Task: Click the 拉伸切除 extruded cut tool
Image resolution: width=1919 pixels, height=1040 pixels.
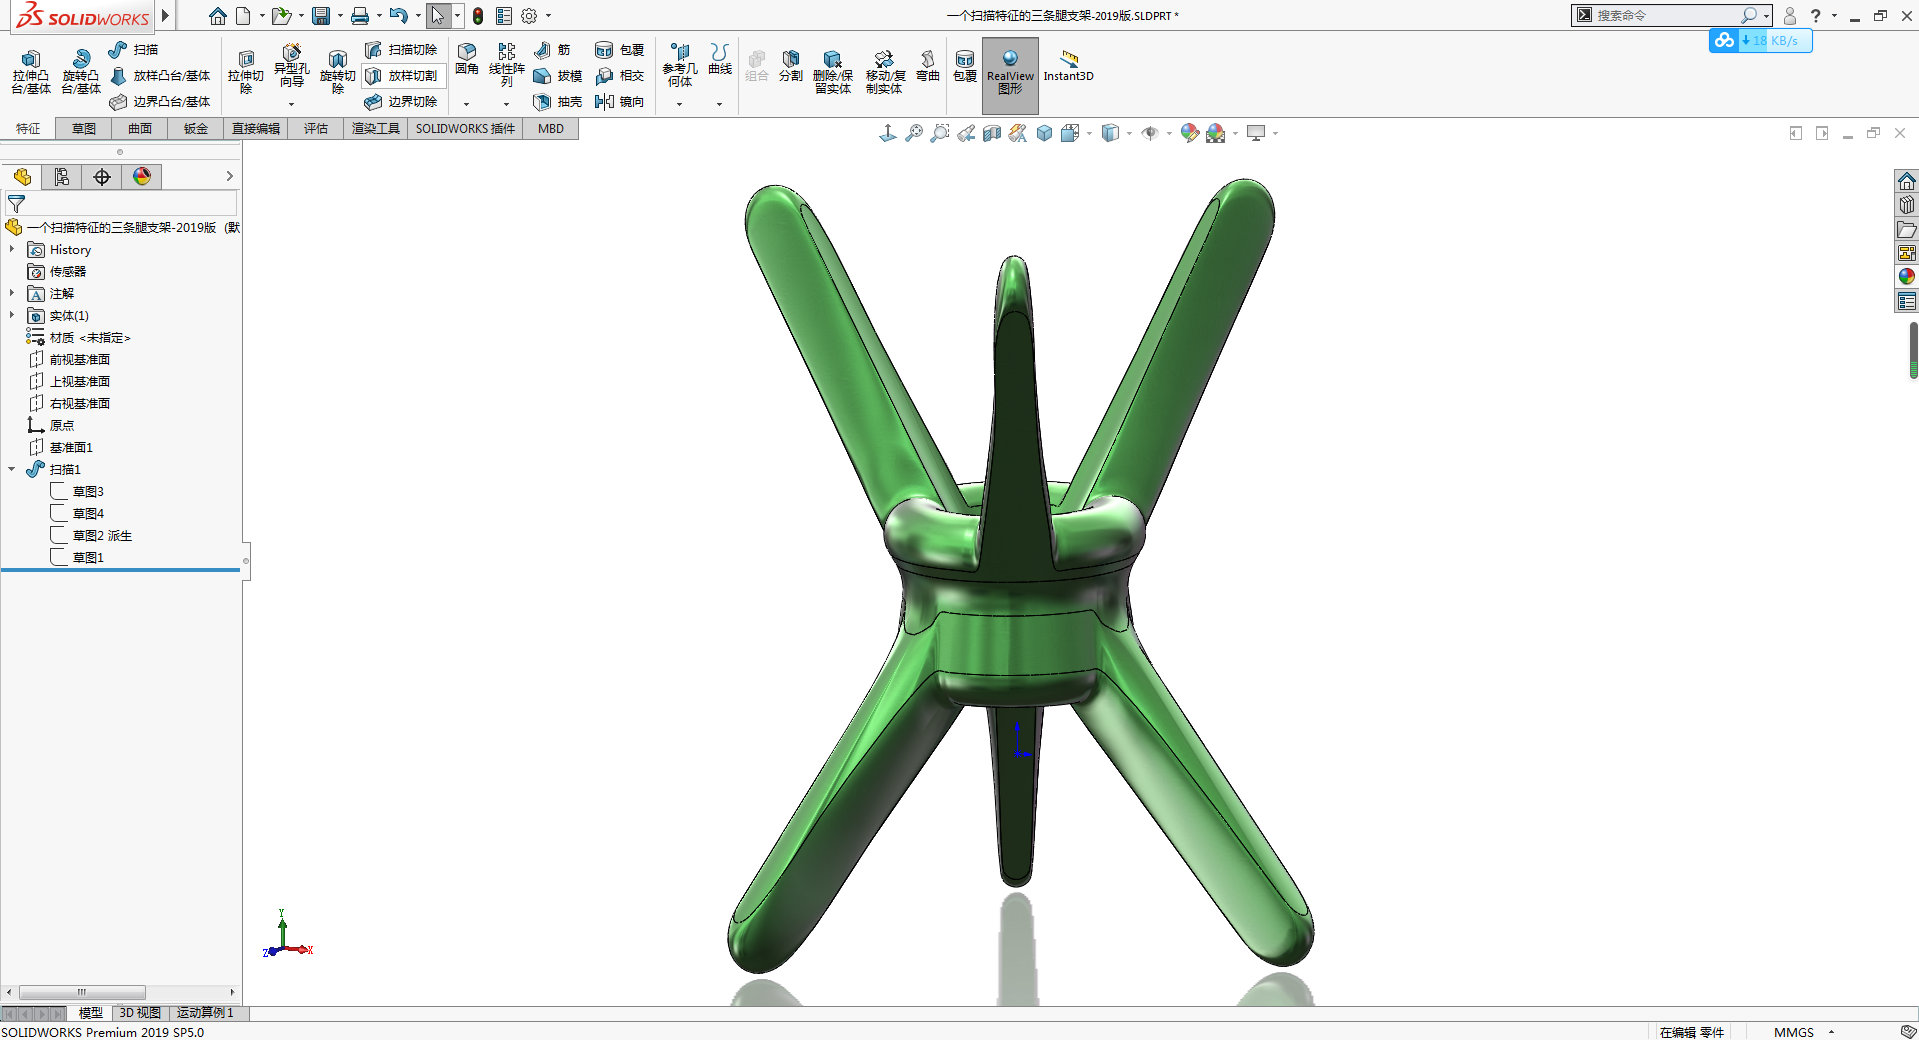Action: (x=246, y=71)
